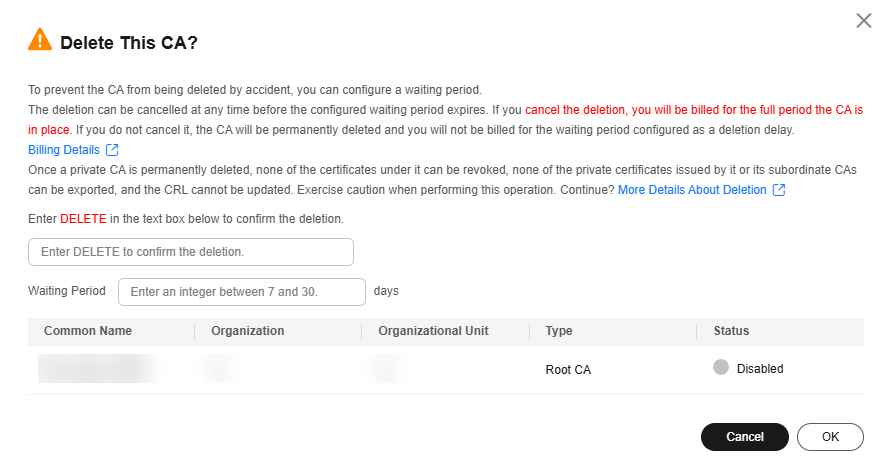Click the Waiting Period days input field
The image size is (891, 472).
coord(242,292)
